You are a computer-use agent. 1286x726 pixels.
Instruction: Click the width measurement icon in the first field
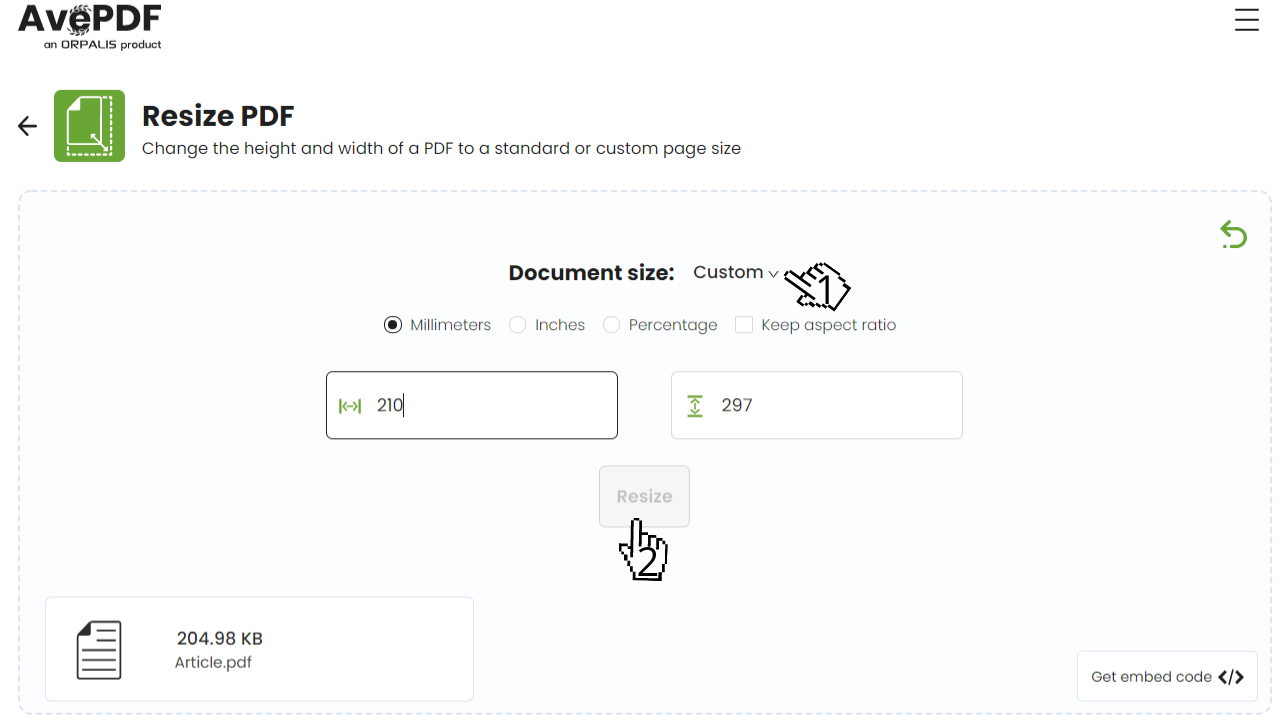click(349, 405)
